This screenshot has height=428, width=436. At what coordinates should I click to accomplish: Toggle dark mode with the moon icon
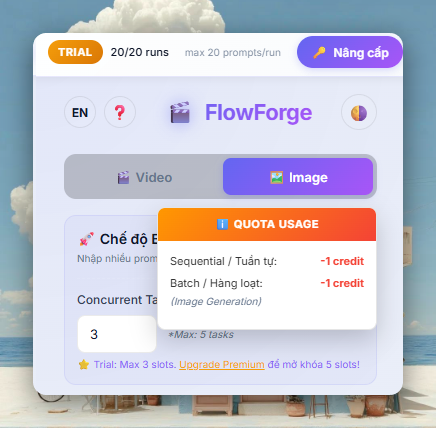pyautogui.click(x=359, y=113)
